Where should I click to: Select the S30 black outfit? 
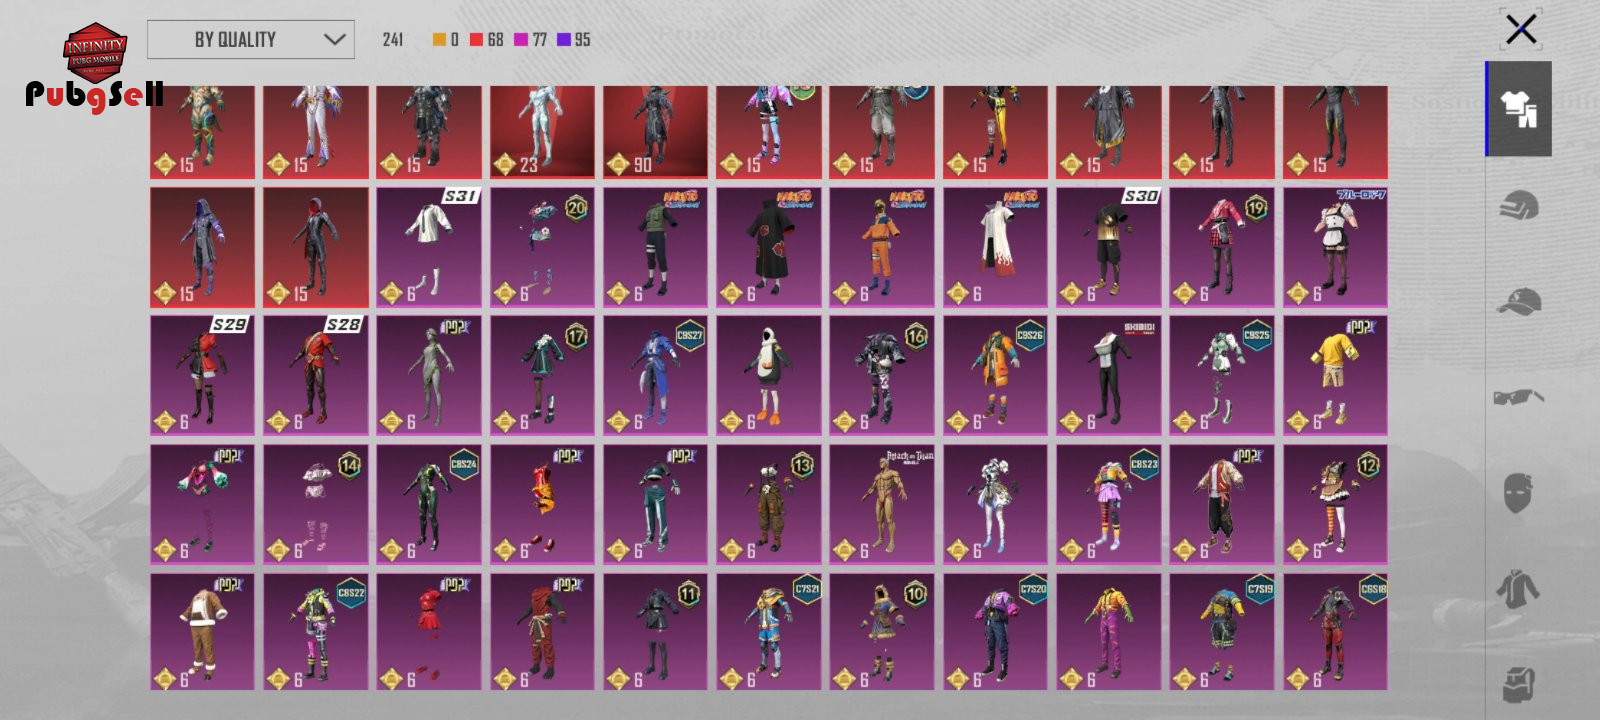click(x=1109, y=247)
